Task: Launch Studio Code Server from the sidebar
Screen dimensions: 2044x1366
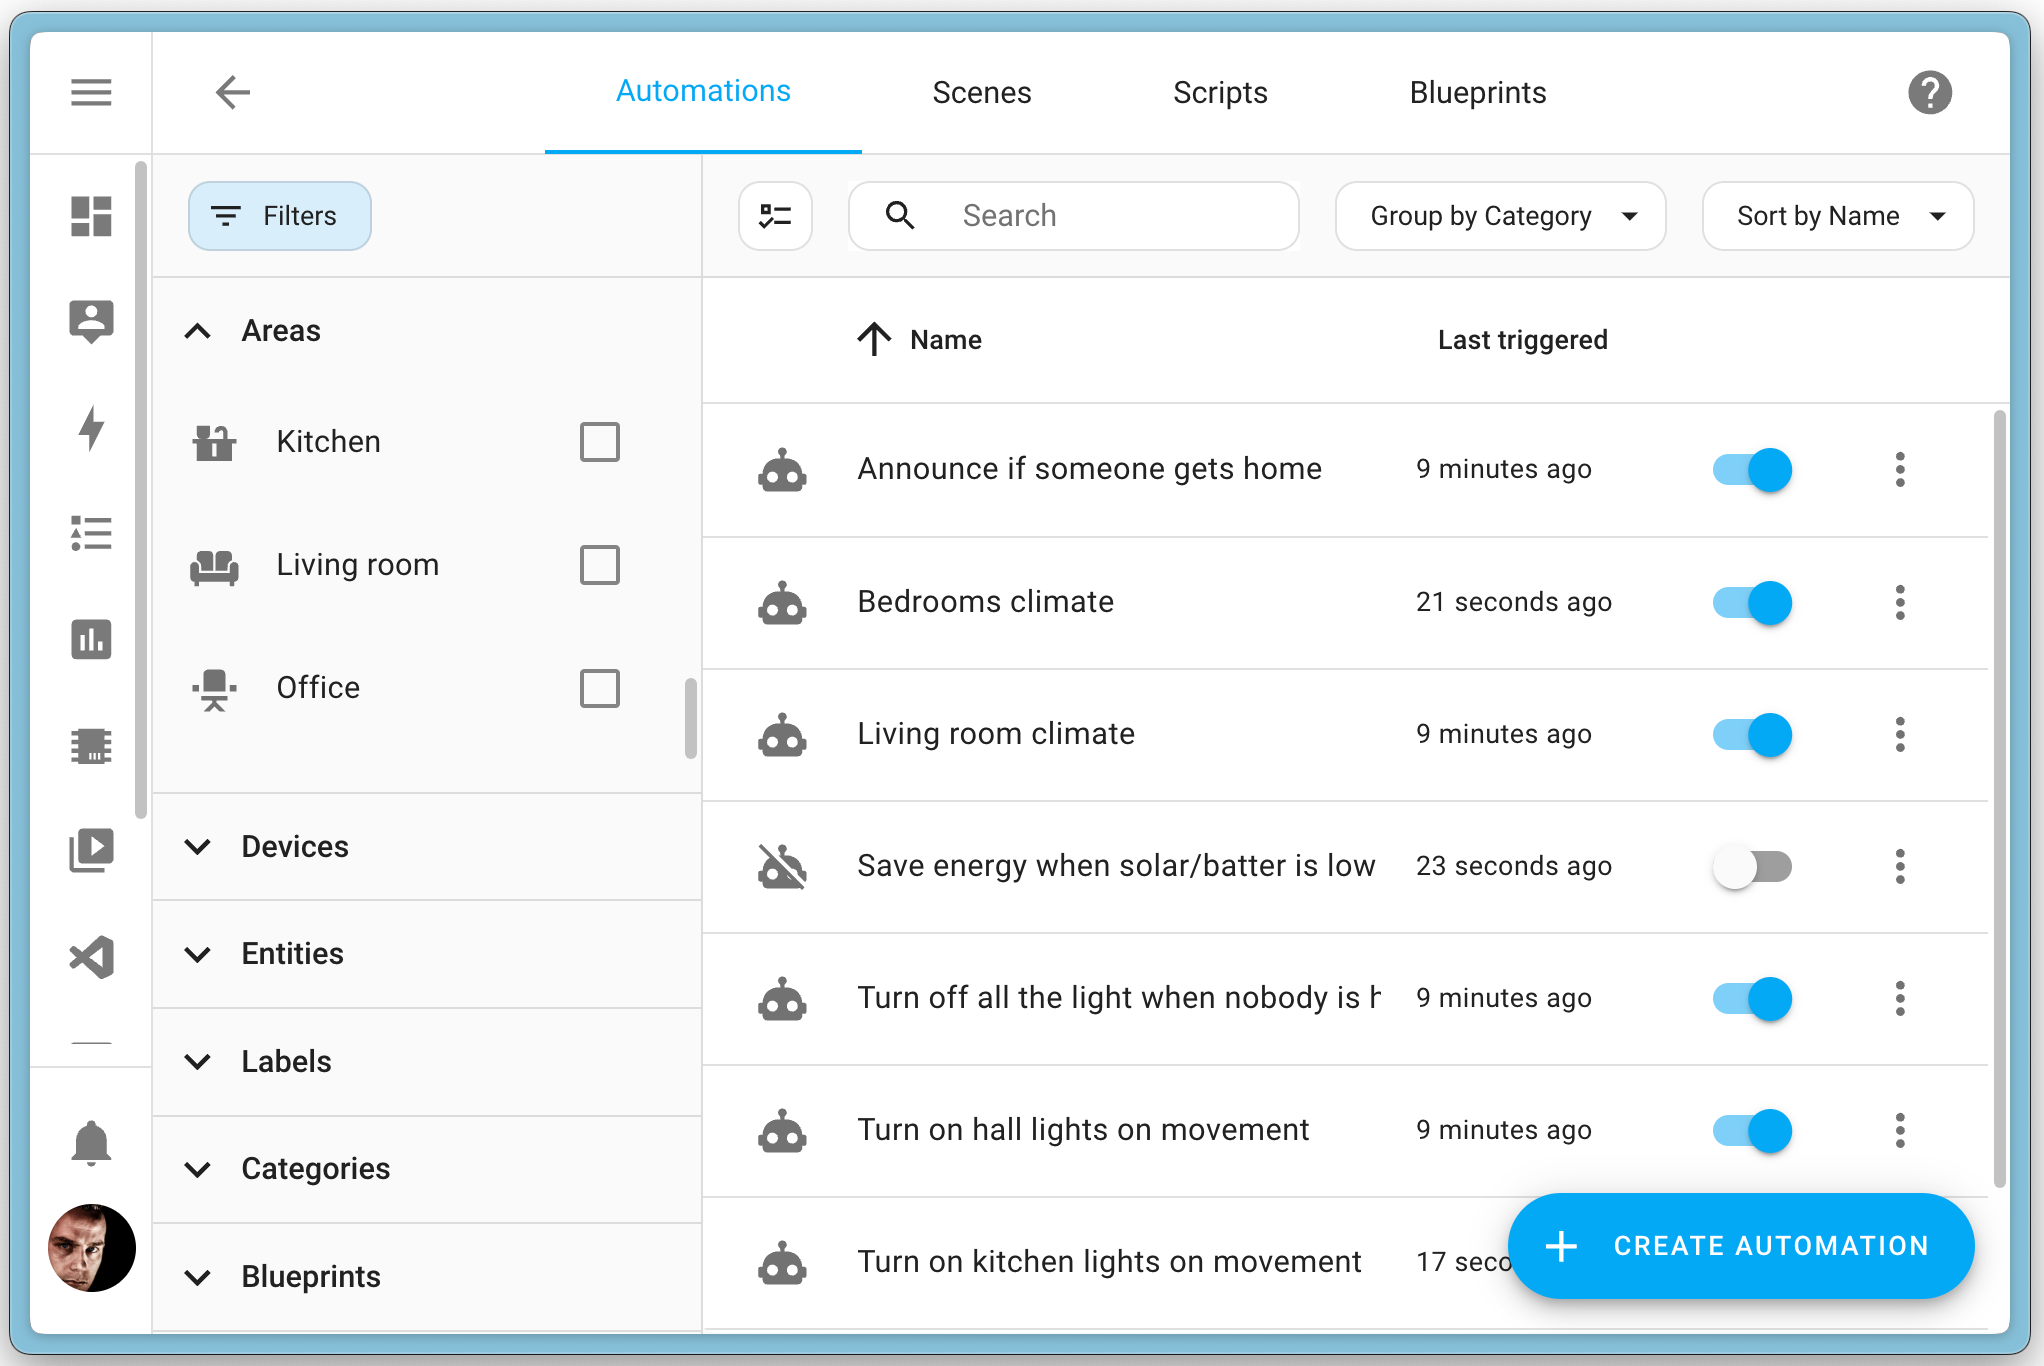Action: pyautogui.click(x=91, y=957)
